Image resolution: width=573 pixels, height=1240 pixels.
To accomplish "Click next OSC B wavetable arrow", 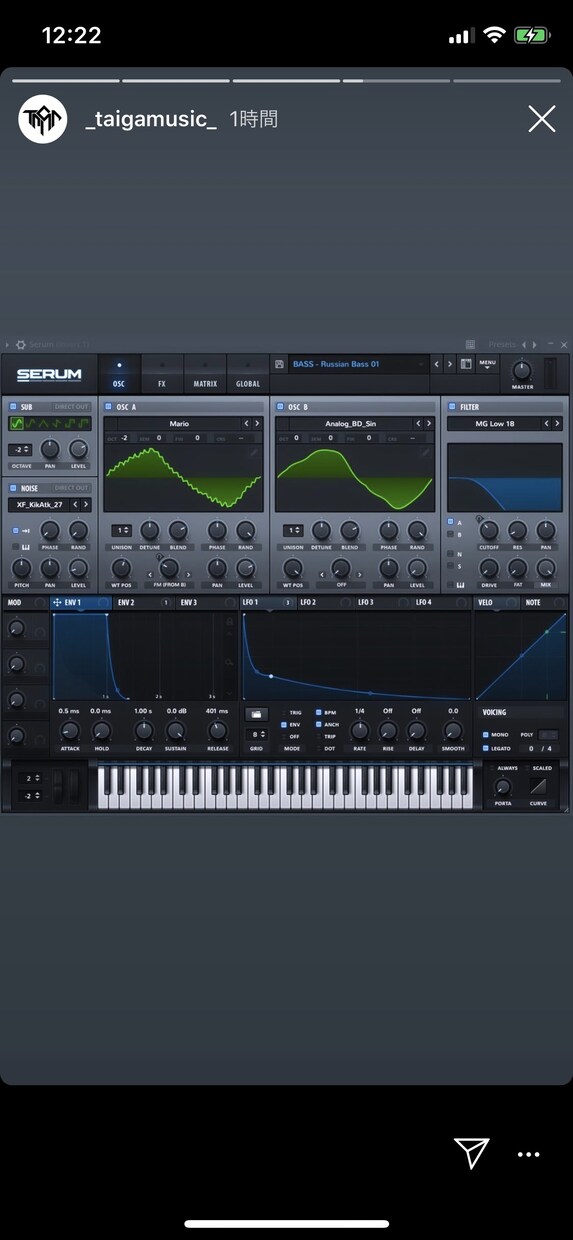I will coord(429,424).
